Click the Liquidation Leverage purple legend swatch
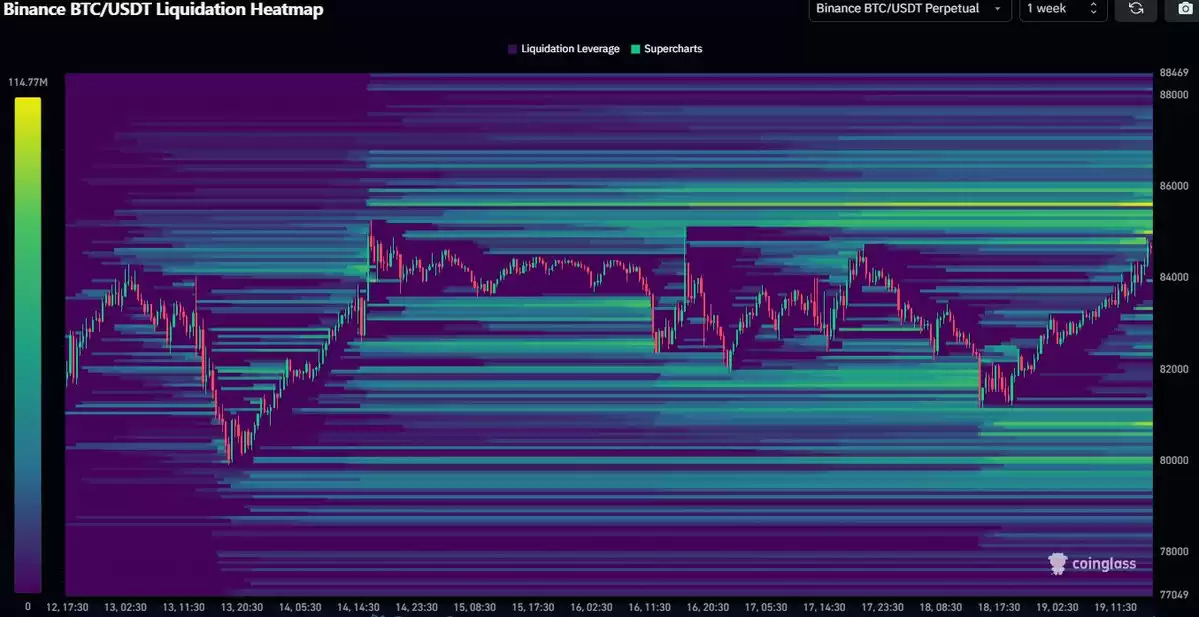Image resolution: width=1199 pixels, height=617 pixels. click(x=512, y=49)
